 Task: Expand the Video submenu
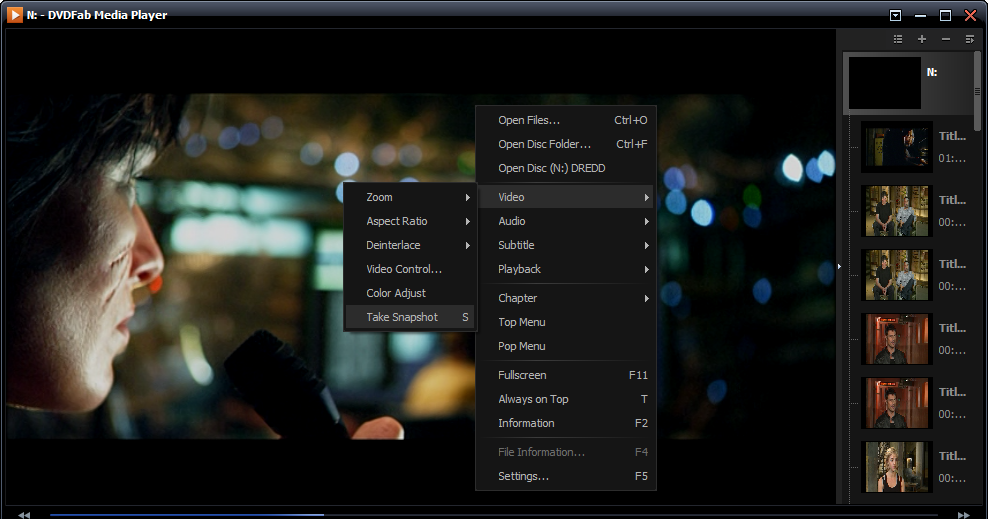566,197
